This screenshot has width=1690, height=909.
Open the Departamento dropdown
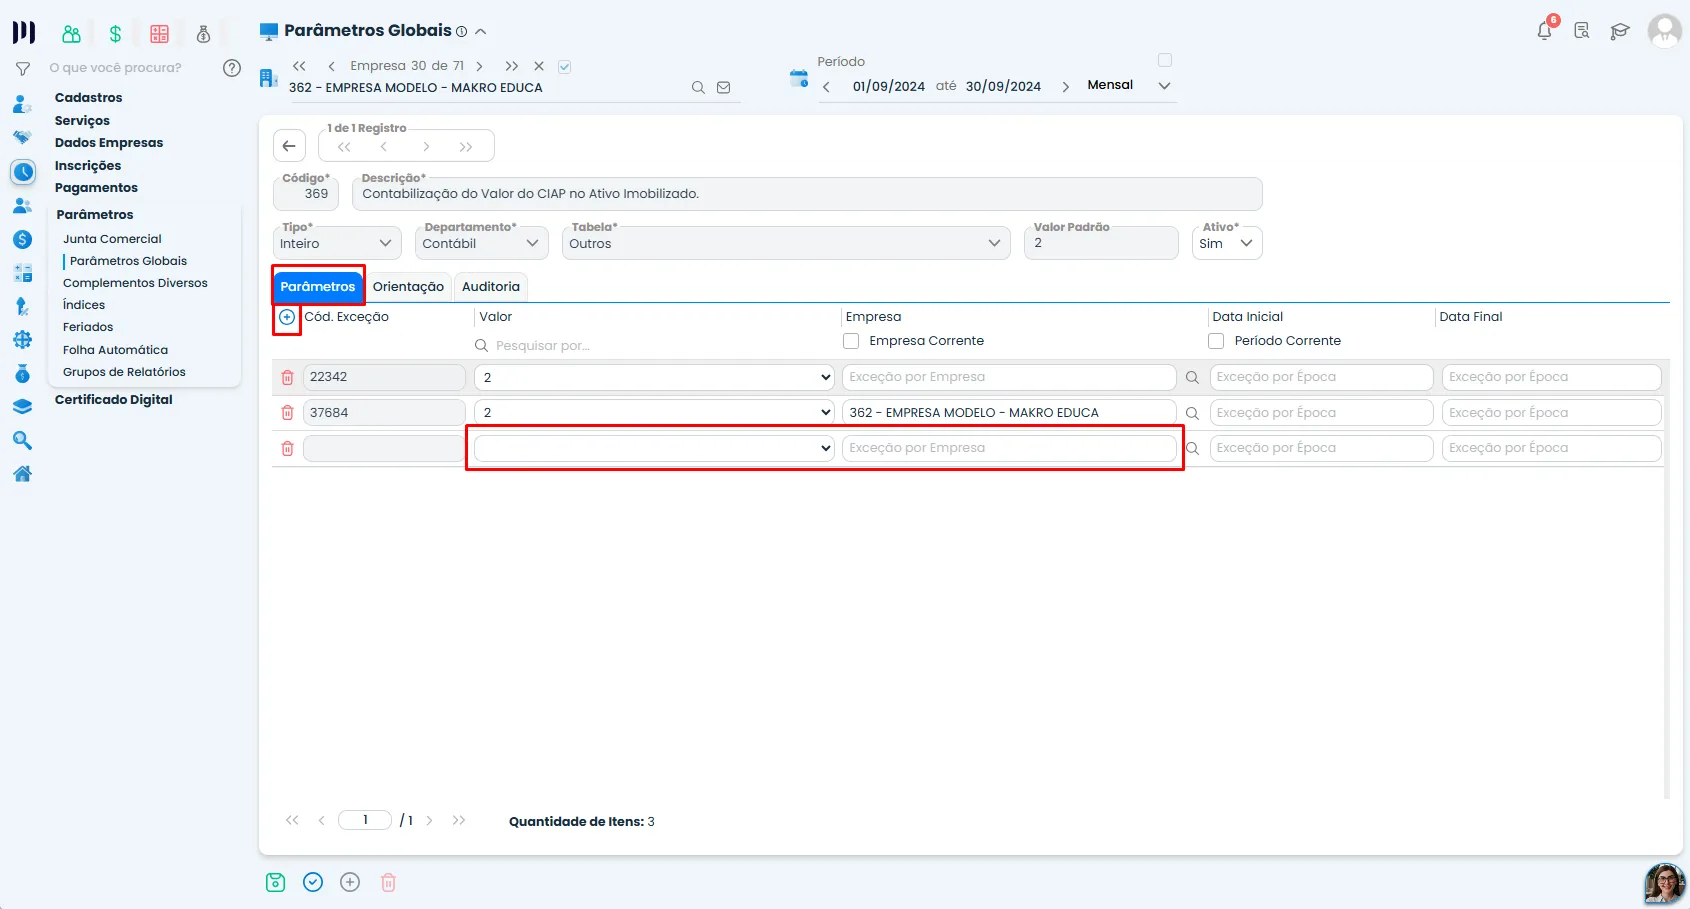[481, 243]
